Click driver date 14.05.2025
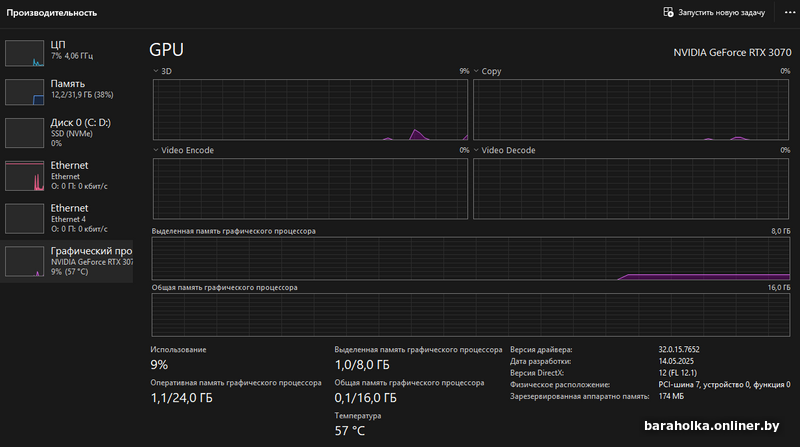 coord(676,361)
